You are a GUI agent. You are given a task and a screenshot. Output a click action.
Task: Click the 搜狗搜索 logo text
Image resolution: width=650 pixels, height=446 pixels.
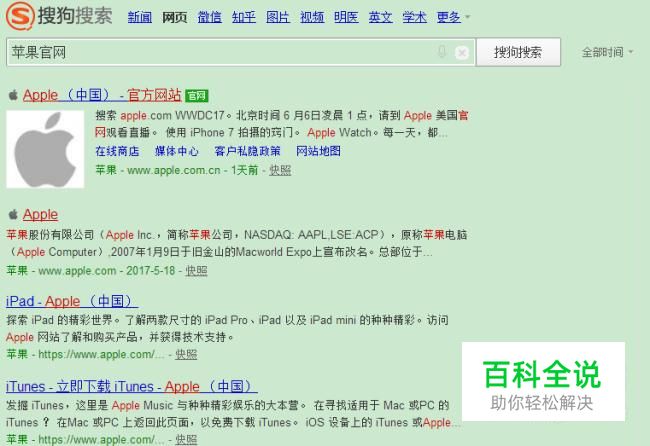pos(75,15)
